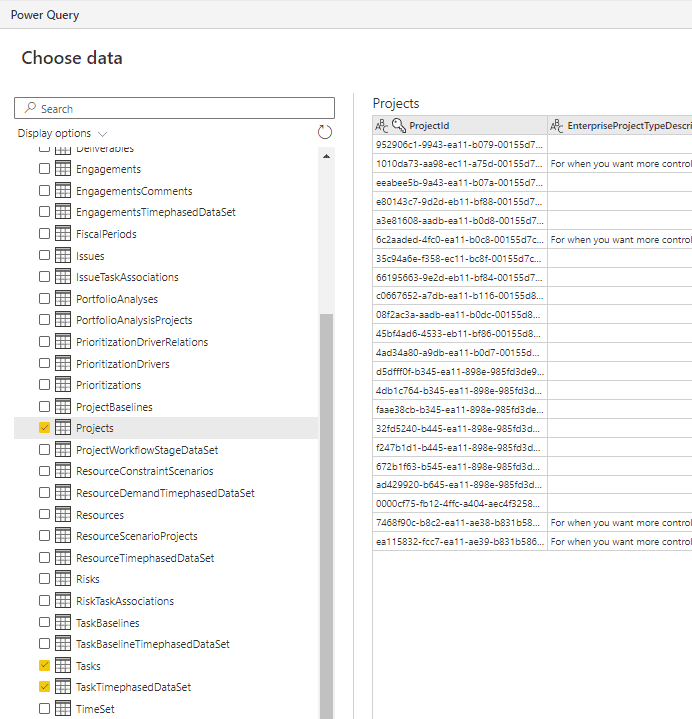Check the Engagements checkbox
692x719 pixels.
pos(44,168)
